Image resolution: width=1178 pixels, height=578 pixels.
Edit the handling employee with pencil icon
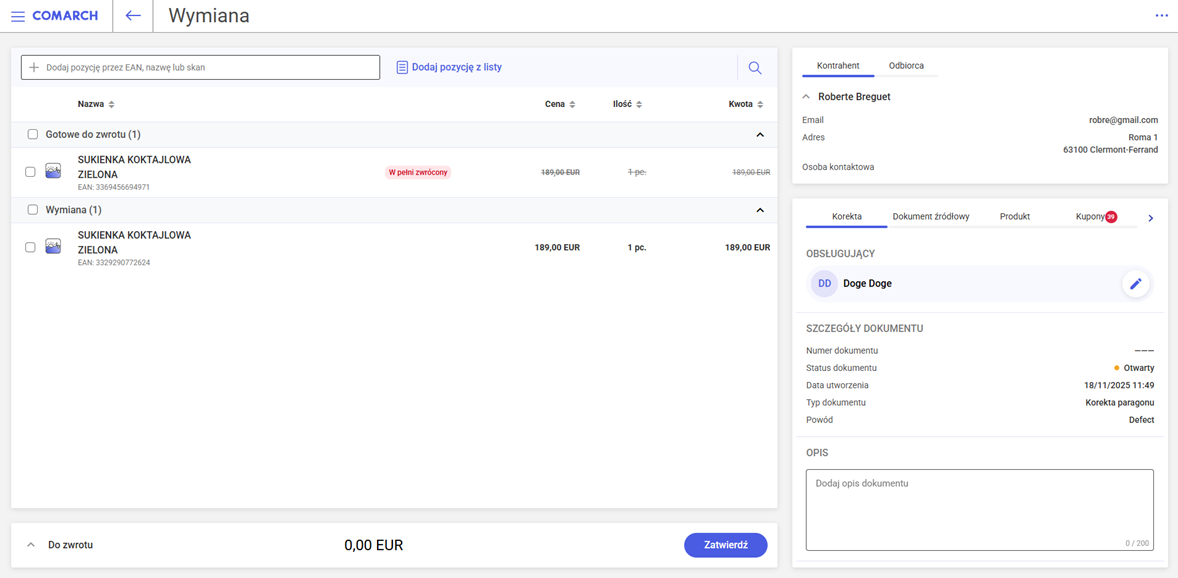(1135, 284)
